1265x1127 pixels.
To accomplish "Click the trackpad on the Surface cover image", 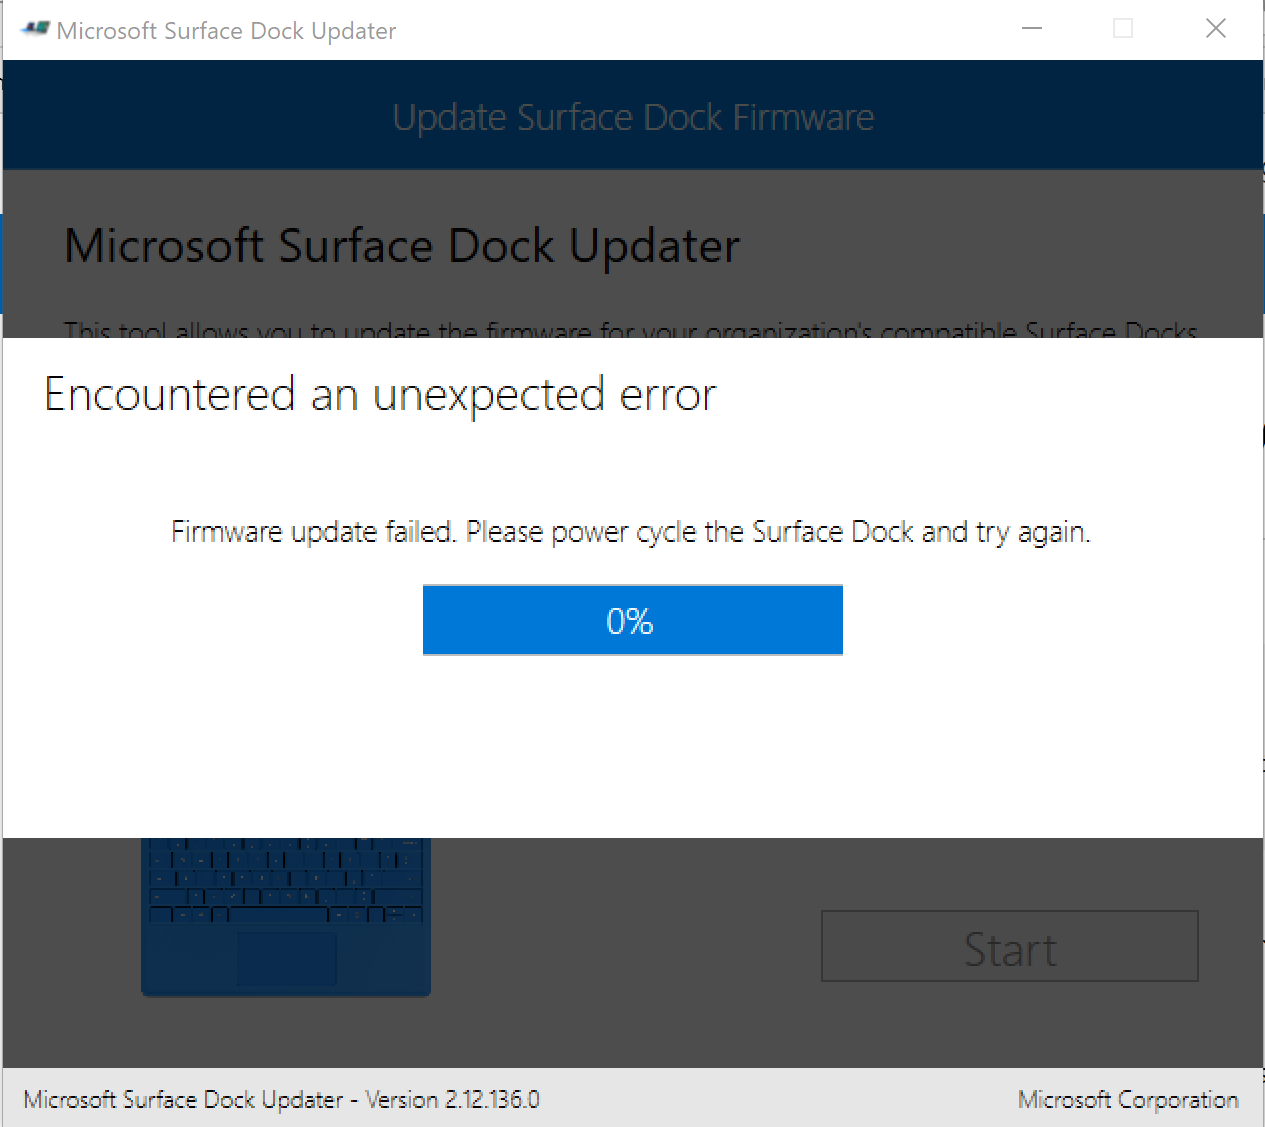I will pyautogui.click(x=286, y=958).
